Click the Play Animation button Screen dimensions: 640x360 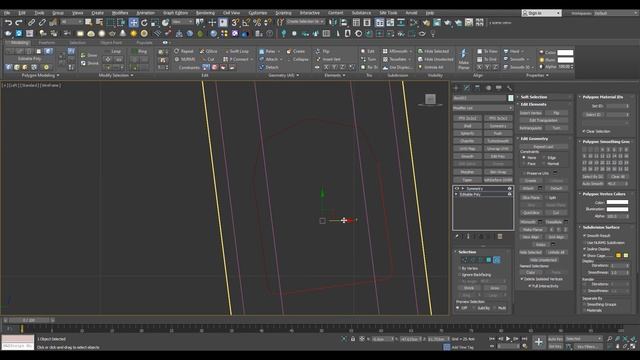coord(508,339)
